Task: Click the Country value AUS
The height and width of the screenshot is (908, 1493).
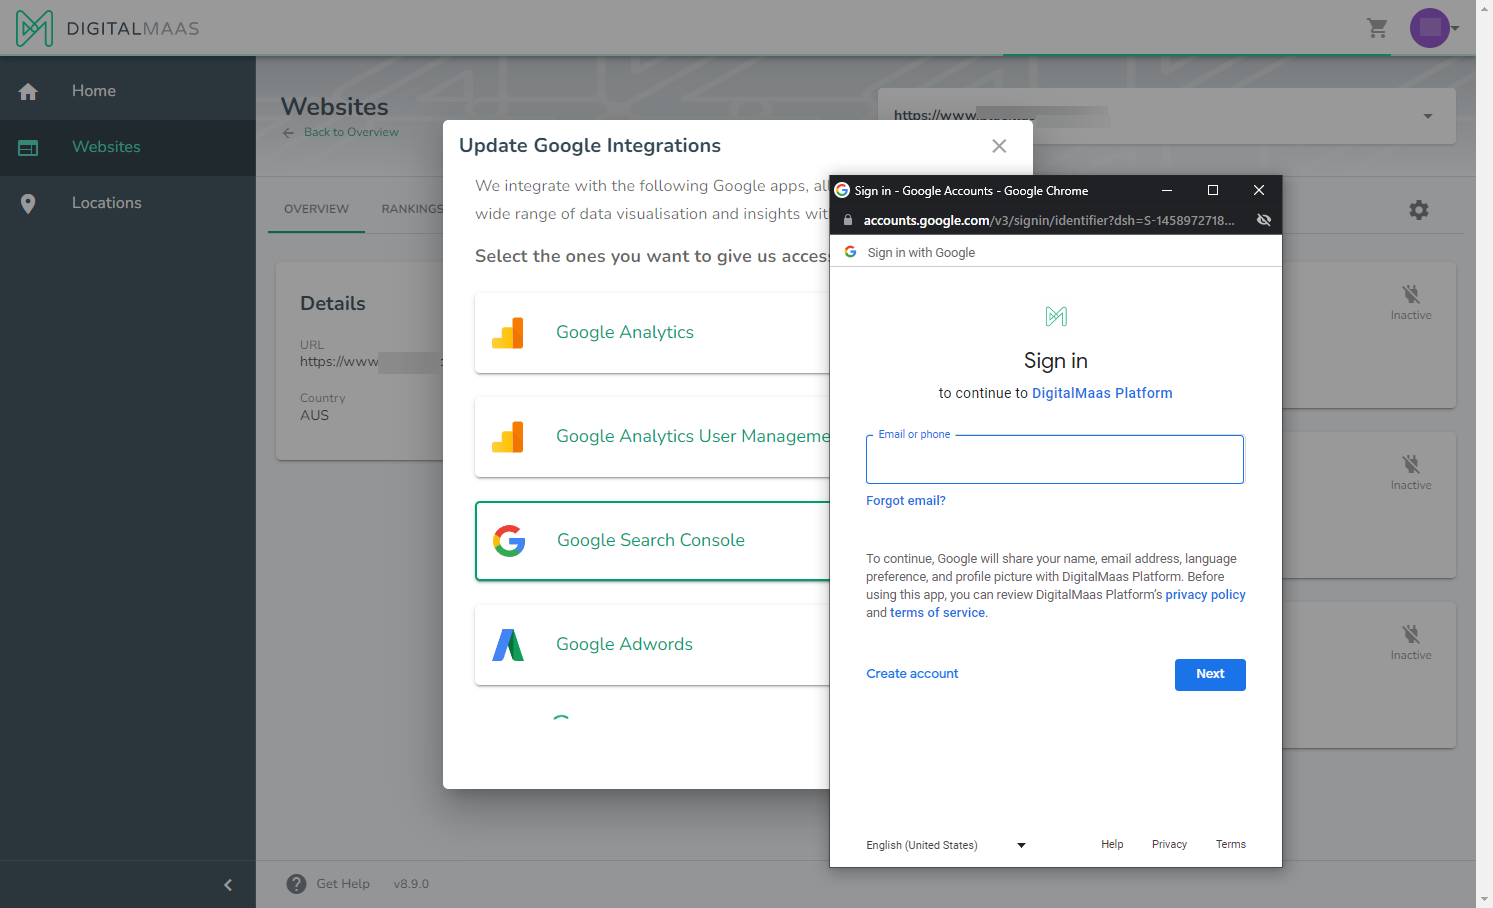Action: pyautogui.click(x=314, y=416)
